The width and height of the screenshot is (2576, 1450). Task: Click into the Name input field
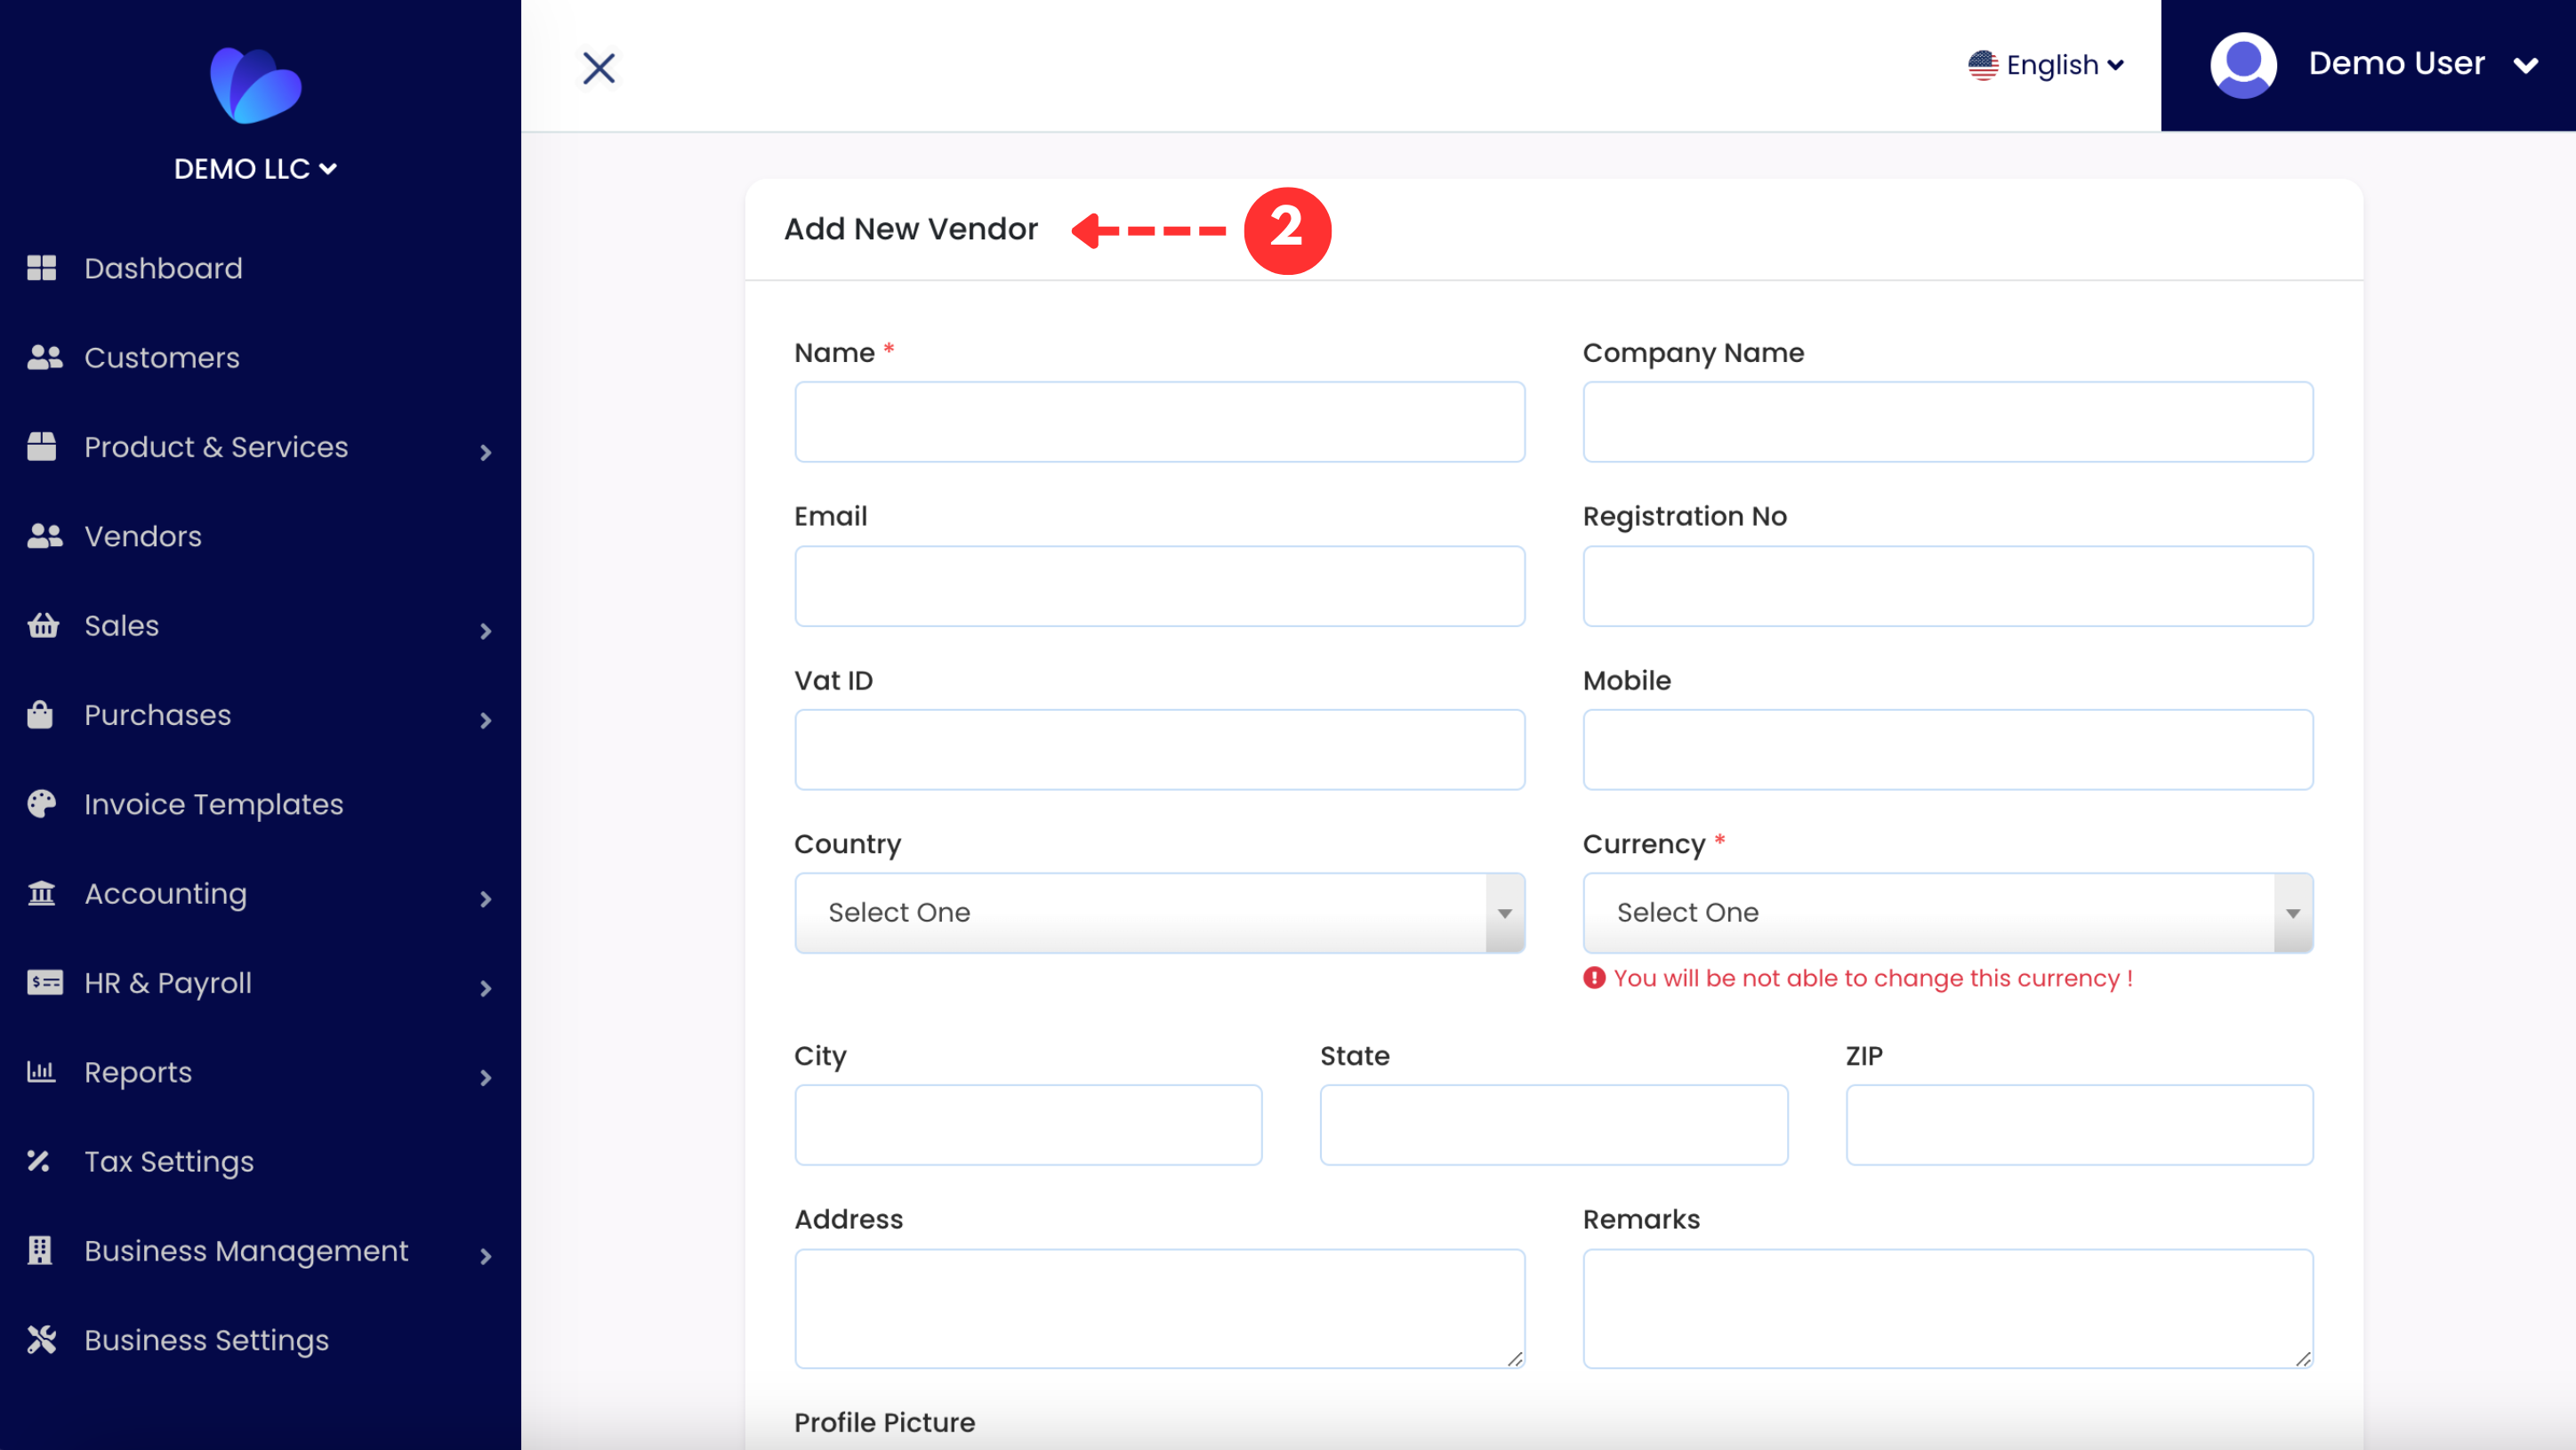1160,421
